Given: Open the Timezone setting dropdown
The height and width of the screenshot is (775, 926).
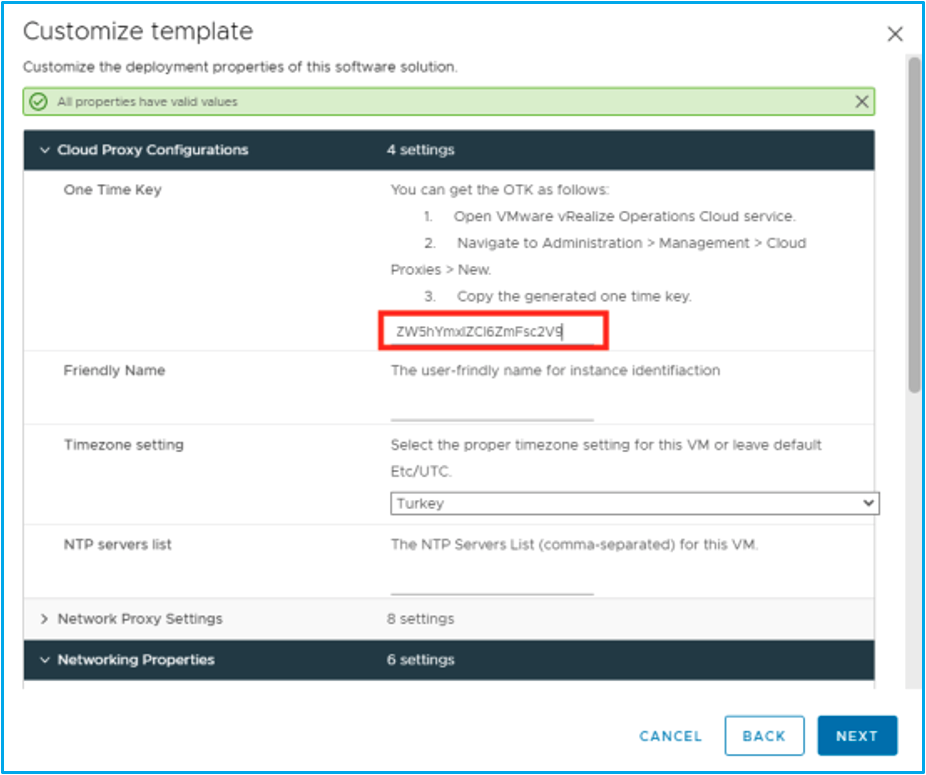Looking at the screenshot, I should pyautogui.click(x=634, y=504).
